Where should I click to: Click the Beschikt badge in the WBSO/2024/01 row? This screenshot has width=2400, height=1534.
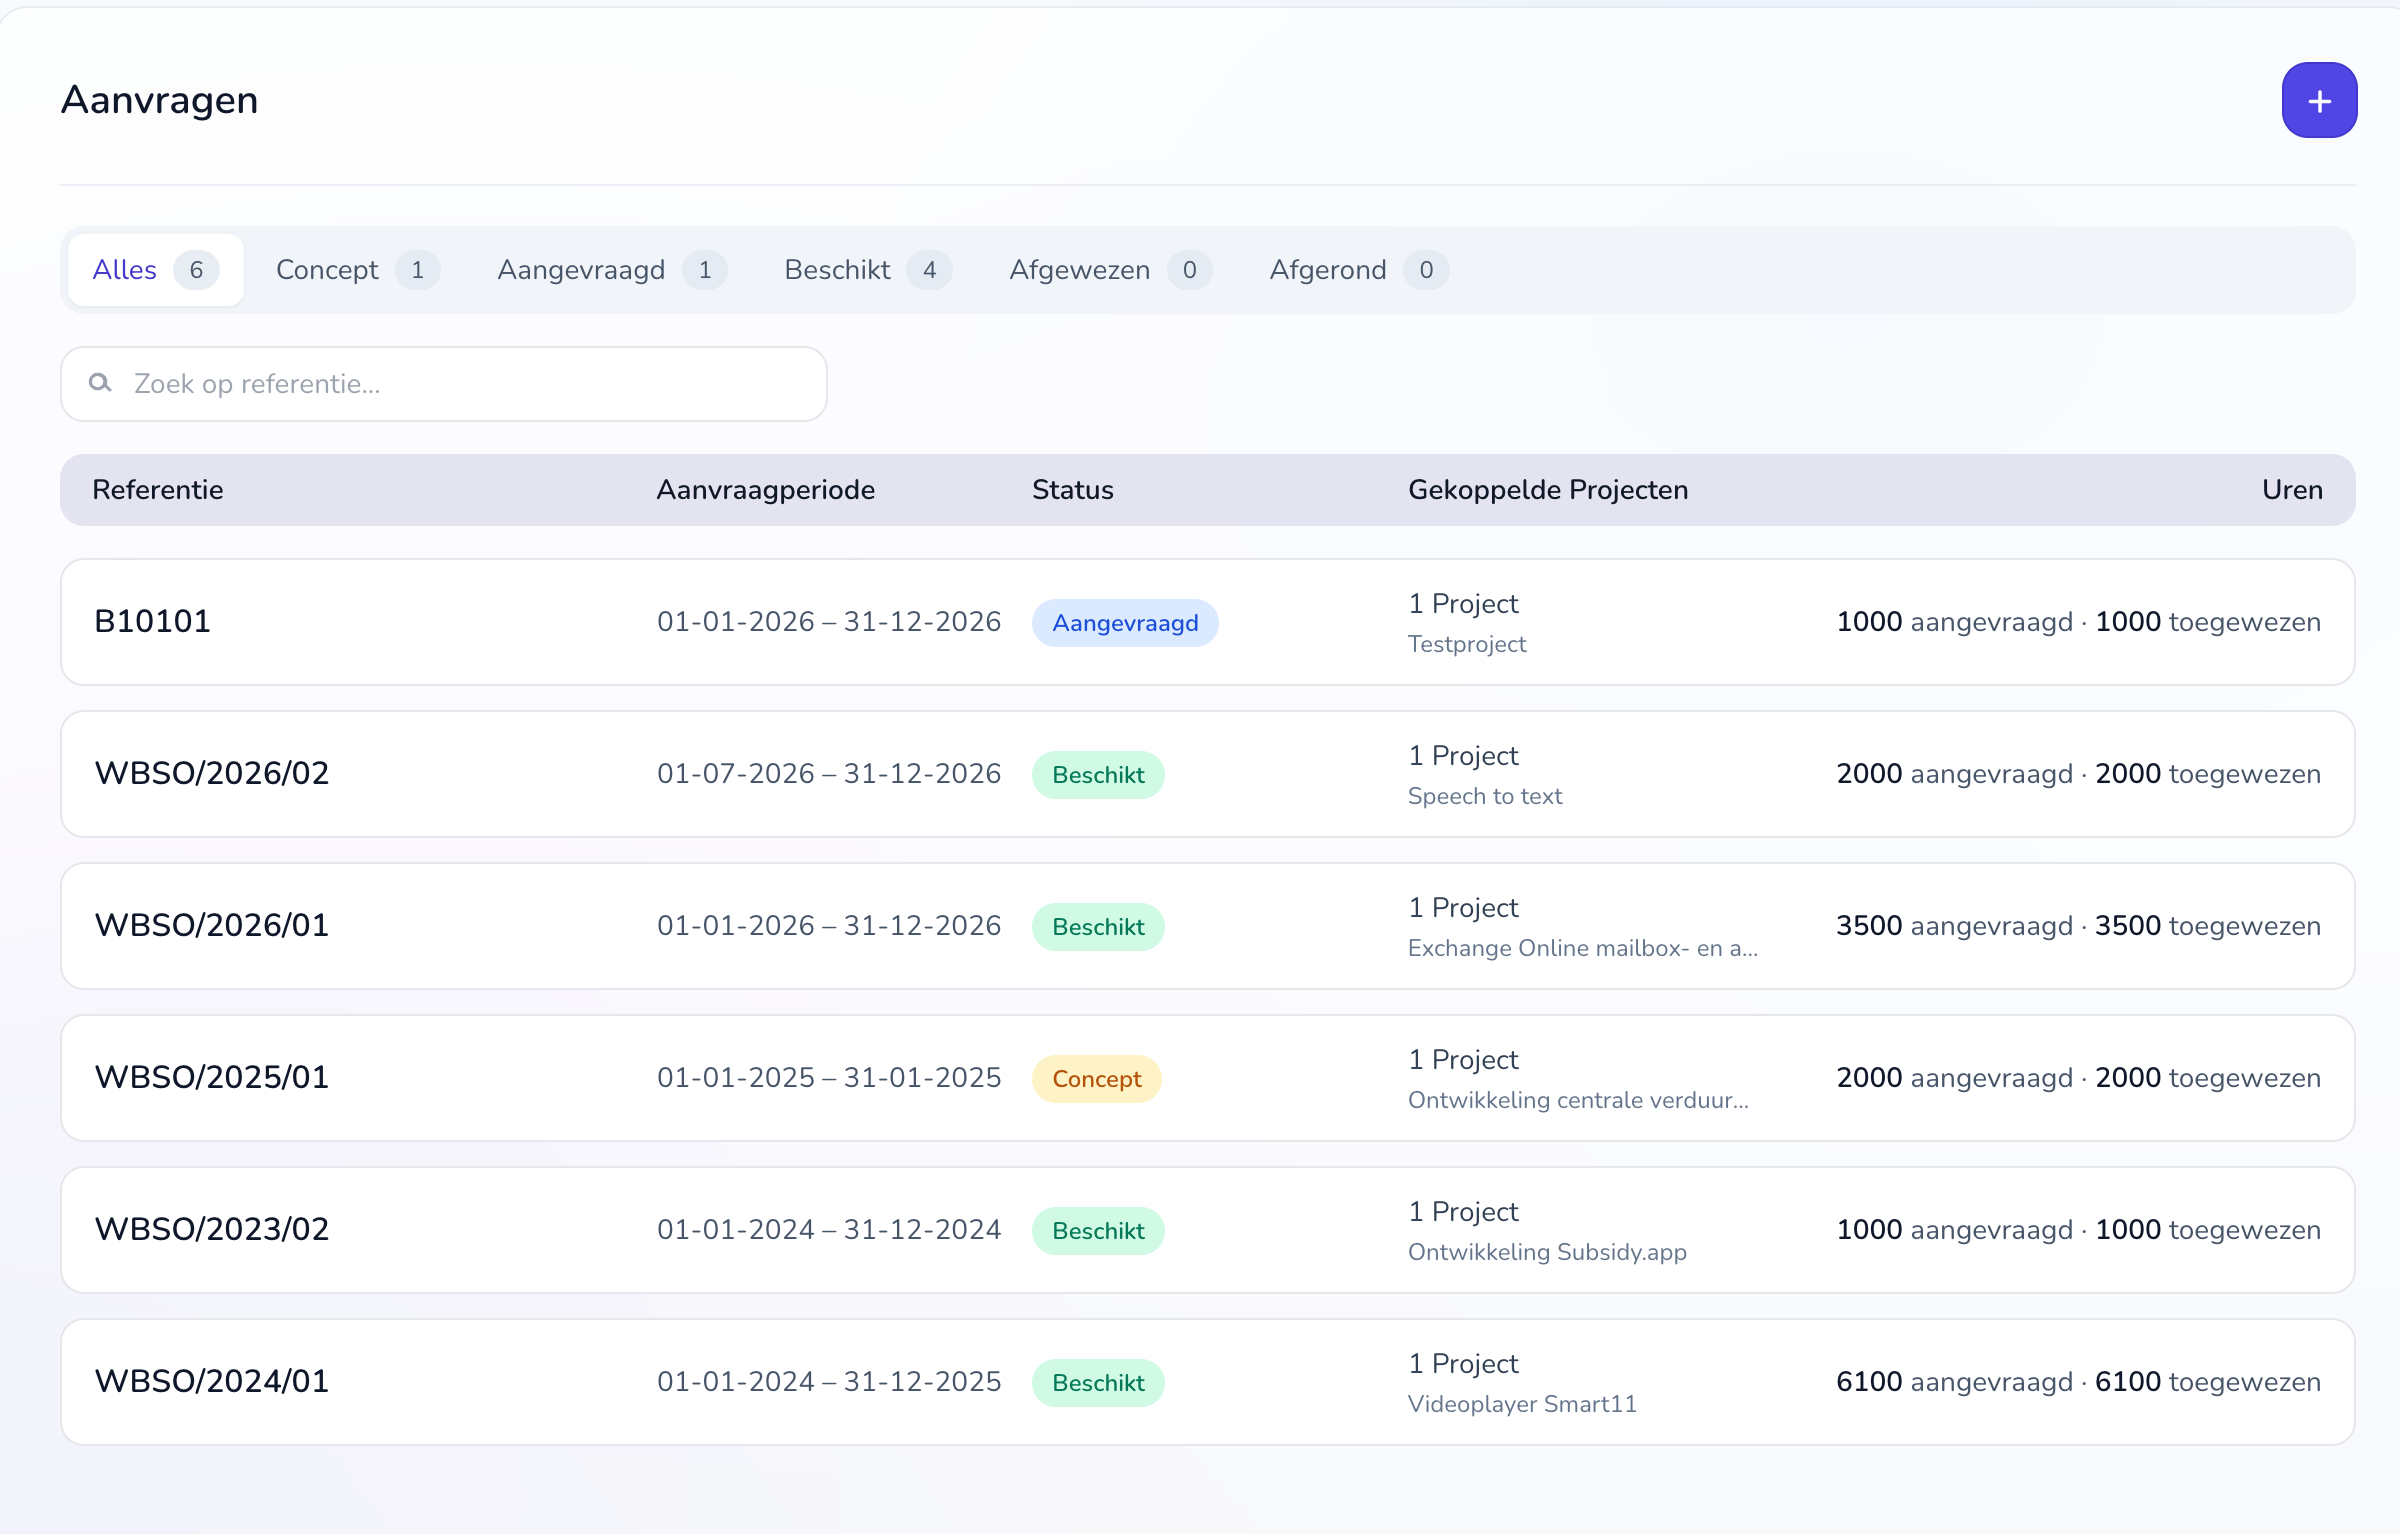(x=1098, y=1383)
